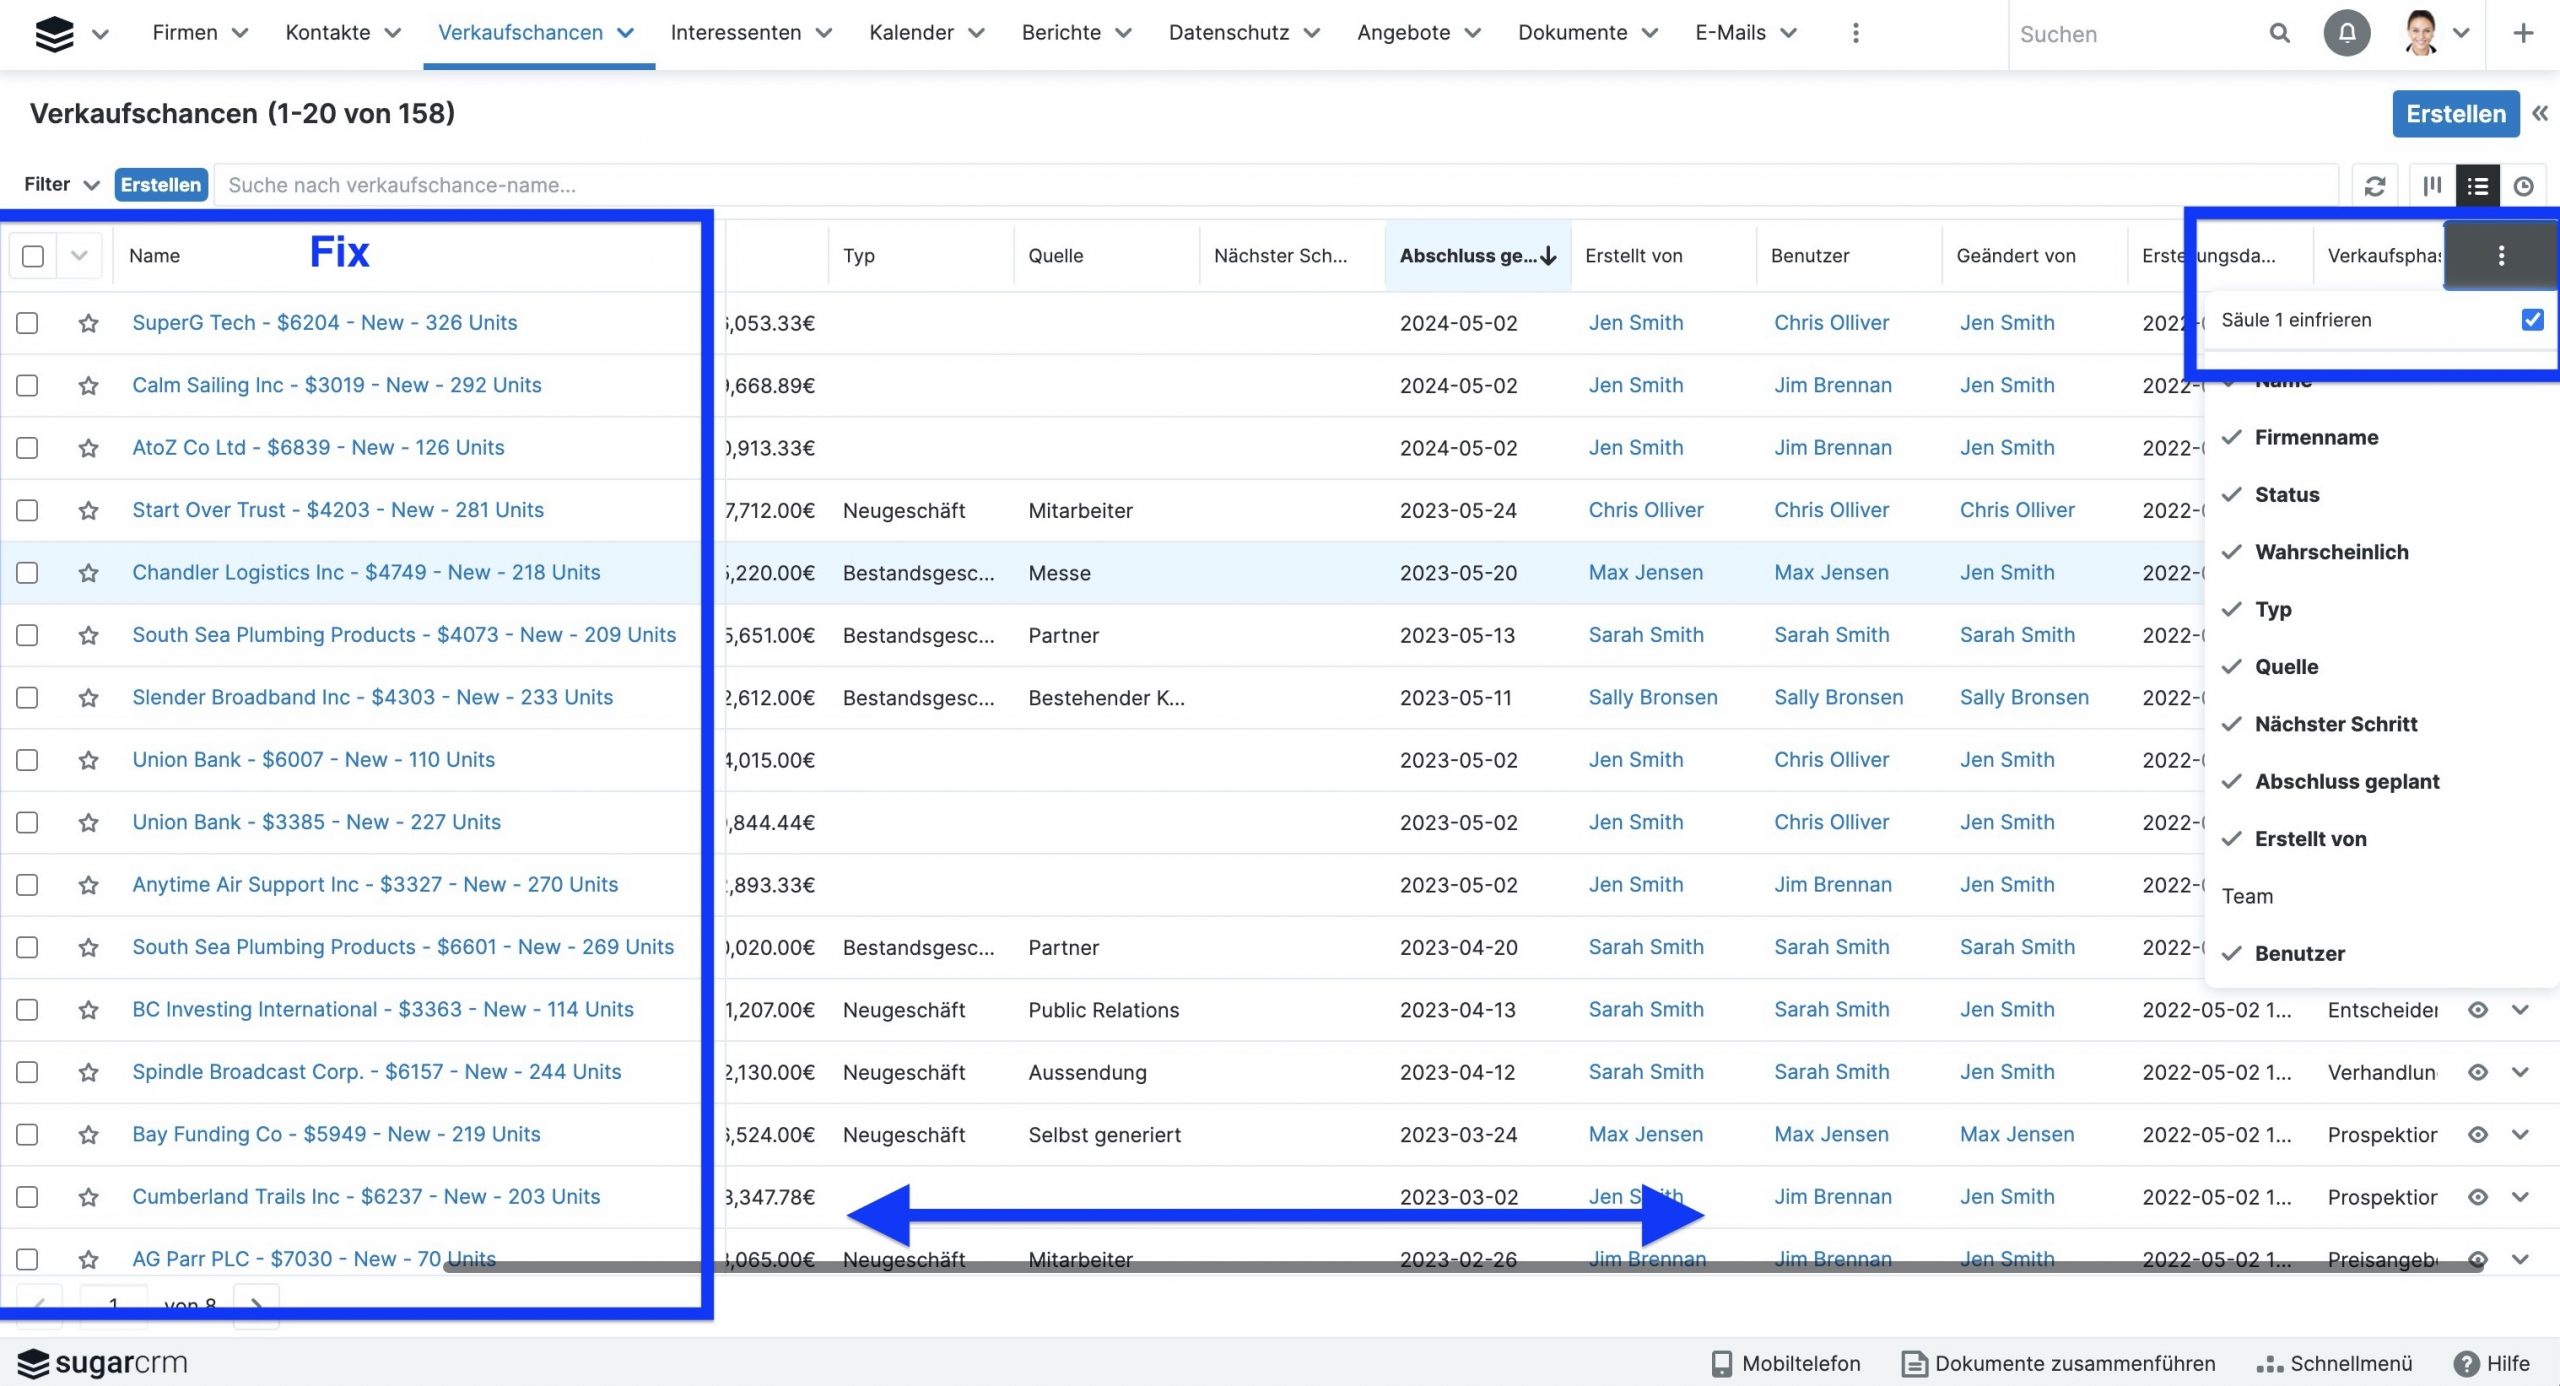
Task: Open the Chandler Logistics Inc opportunity link
Action: click(x=366, y=573)
